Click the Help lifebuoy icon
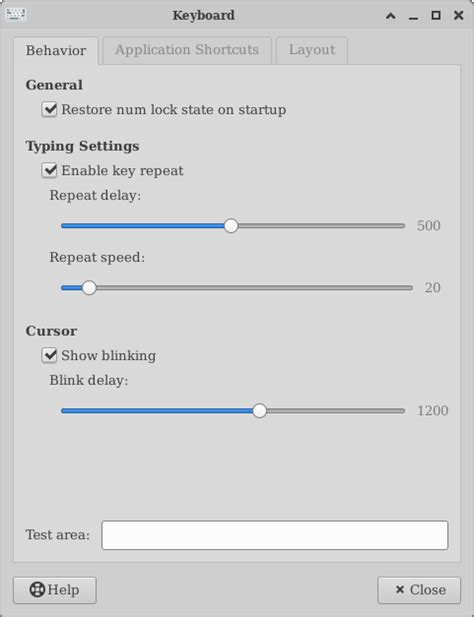 tap(37, 589)
